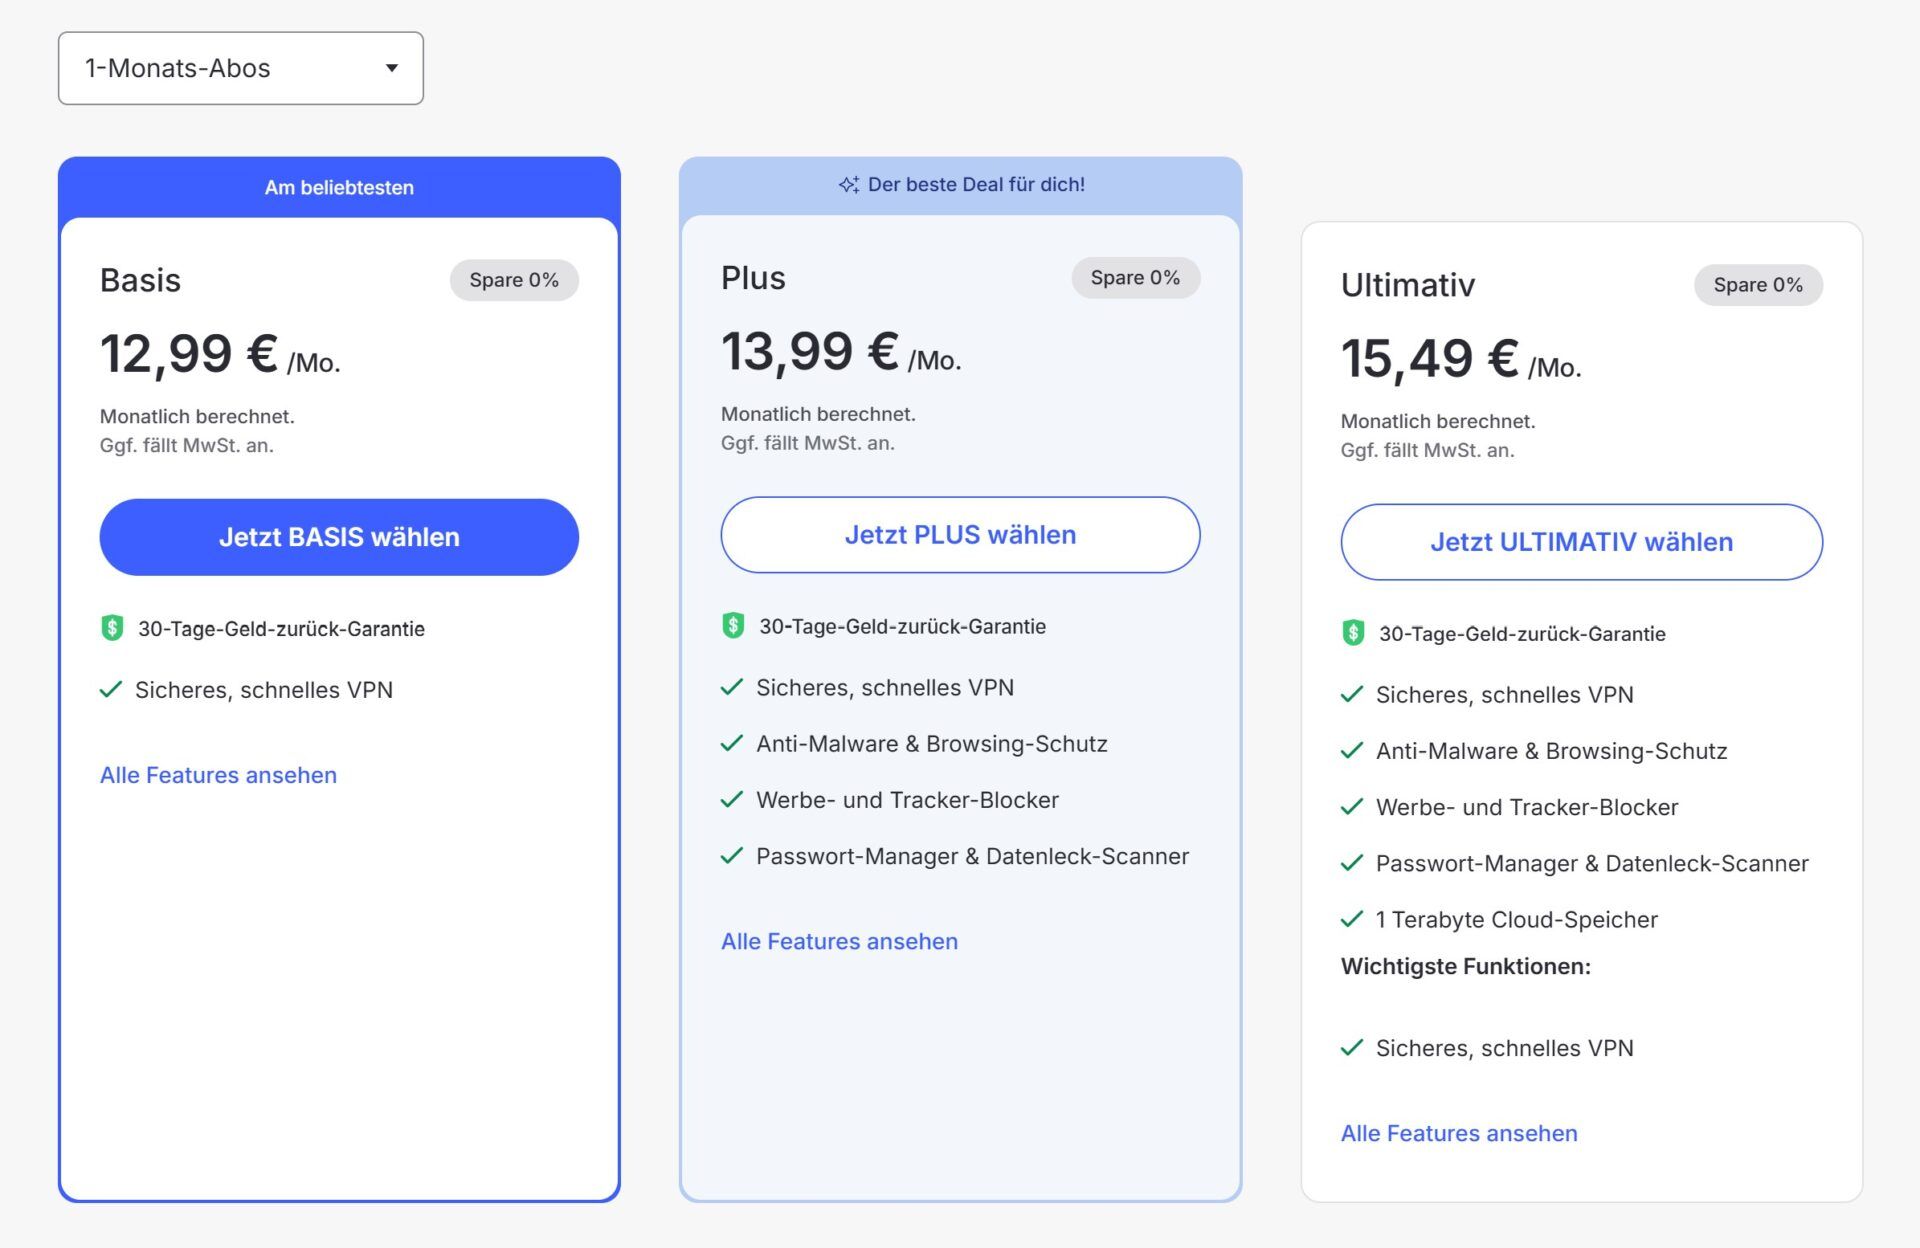Click the Basis plan title
1920x1248 pixels.
tap(140, 280)
